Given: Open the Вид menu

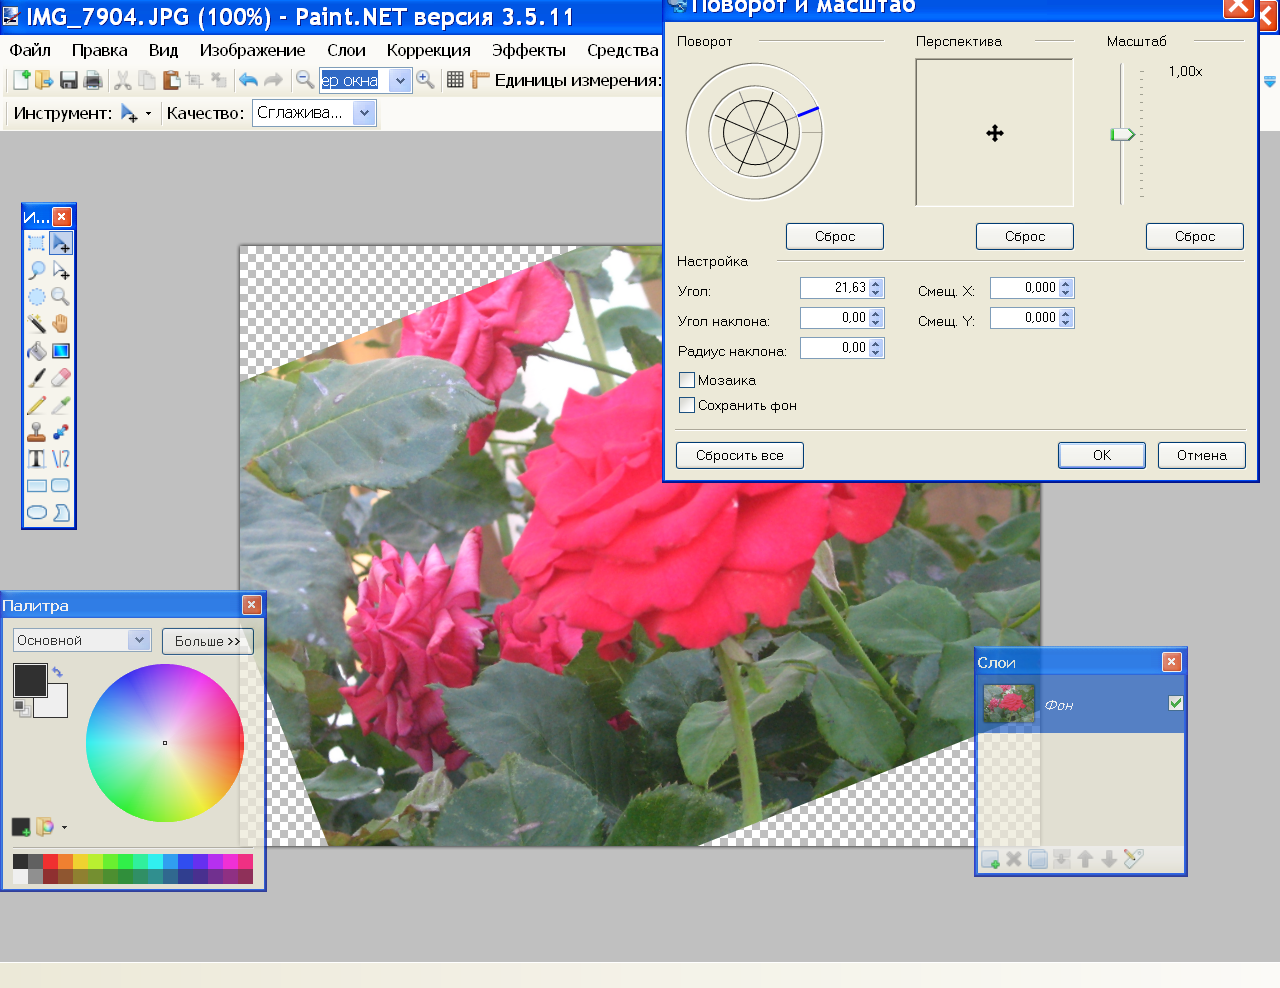Looking at the screenshot, I should 163,50.
